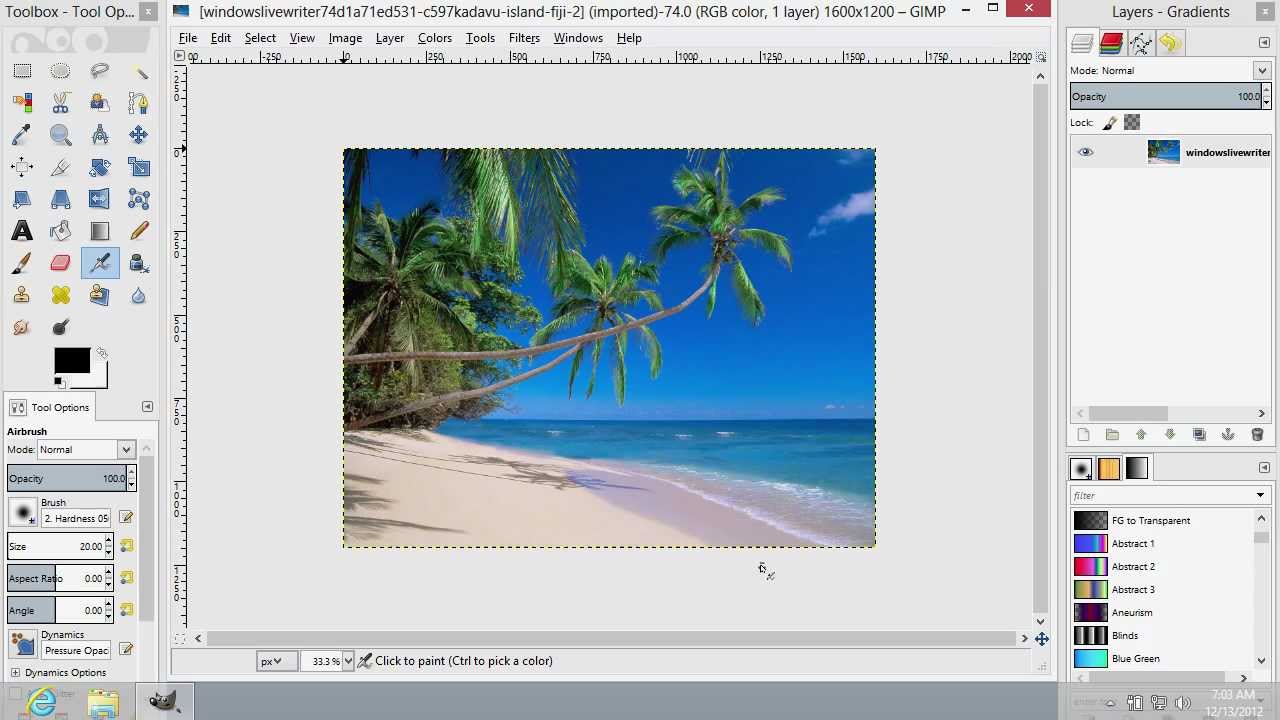Open Gradients dock tab configuration arrow
This screenshot has height=720, width=1280.
click(1264, 468)
